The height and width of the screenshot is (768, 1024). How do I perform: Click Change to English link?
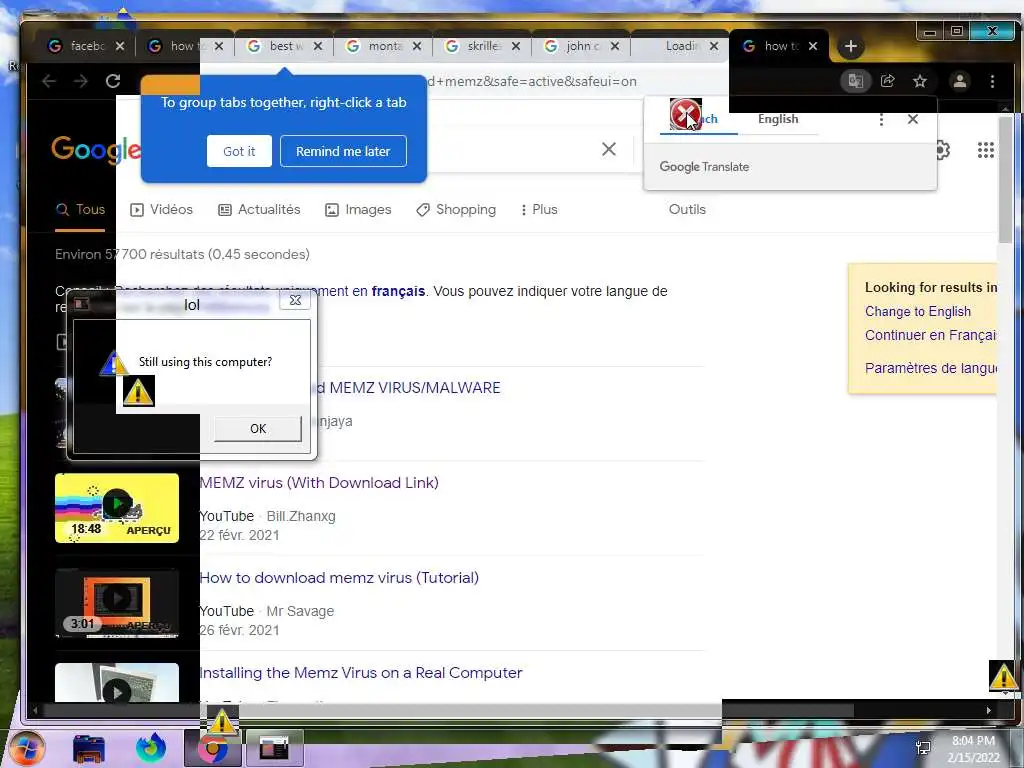(918, 312)
